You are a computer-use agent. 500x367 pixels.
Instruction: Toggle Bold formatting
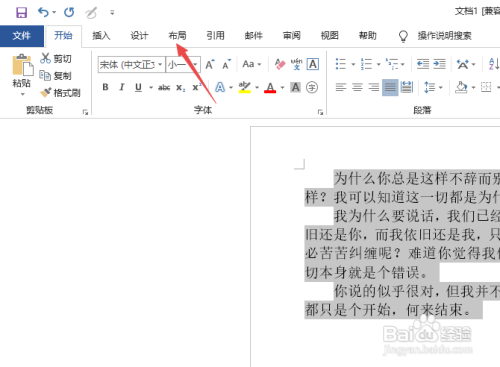click(x=105, y=87)
